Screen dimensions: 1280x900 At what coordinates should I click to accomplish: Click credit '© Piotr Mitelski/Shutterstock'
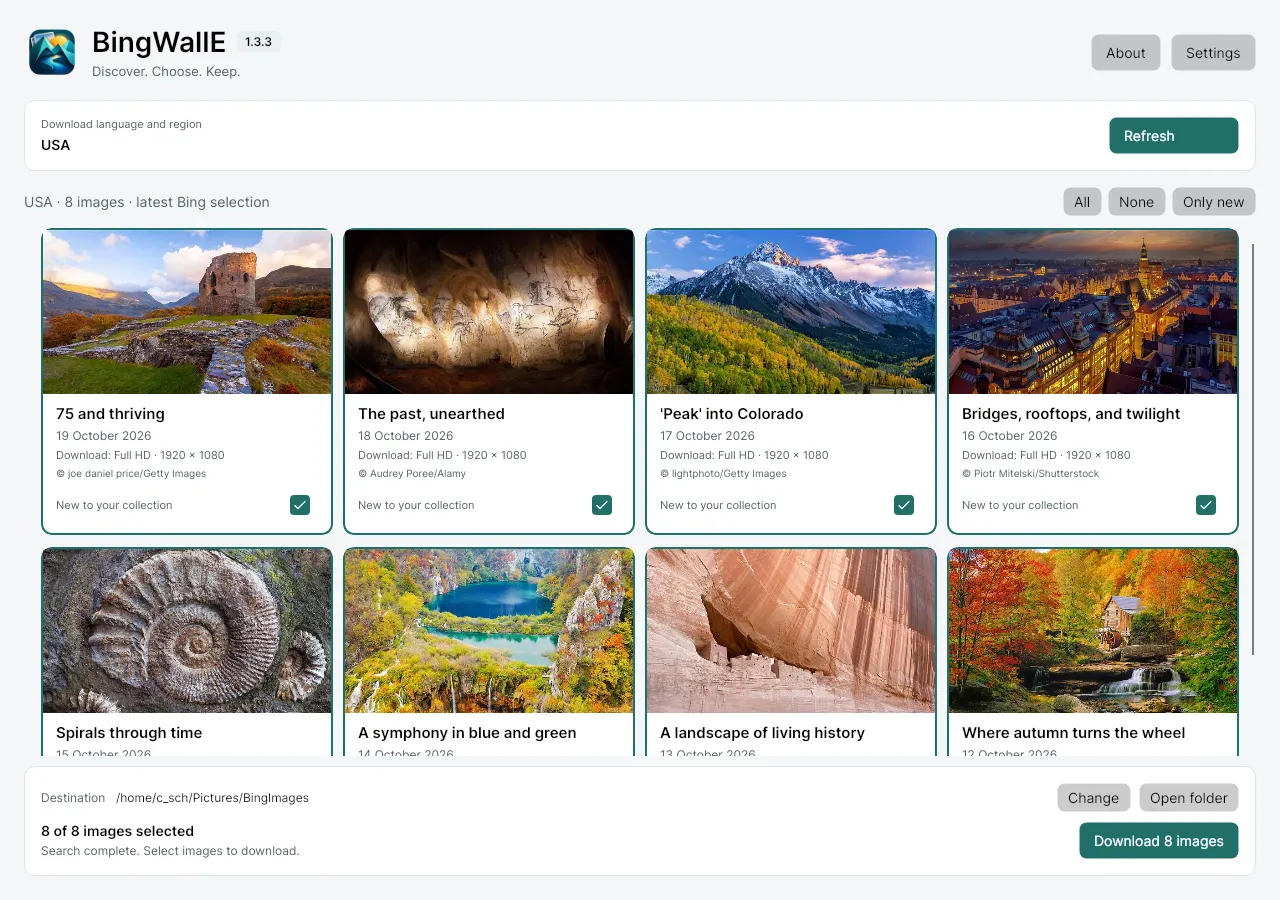tap(1030, 474)
